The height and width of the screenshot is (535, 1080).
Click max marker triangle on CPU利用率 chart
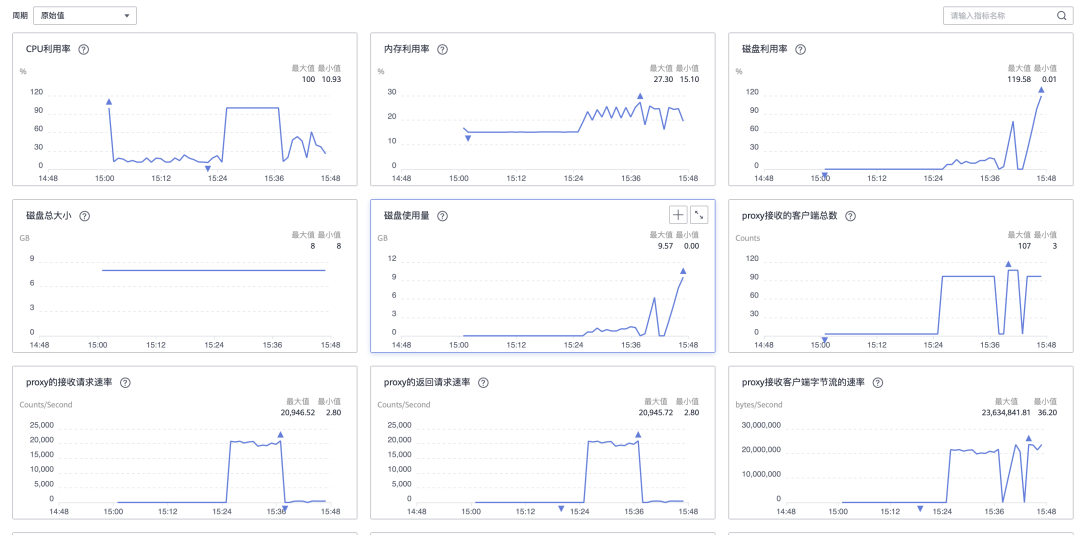109,102
